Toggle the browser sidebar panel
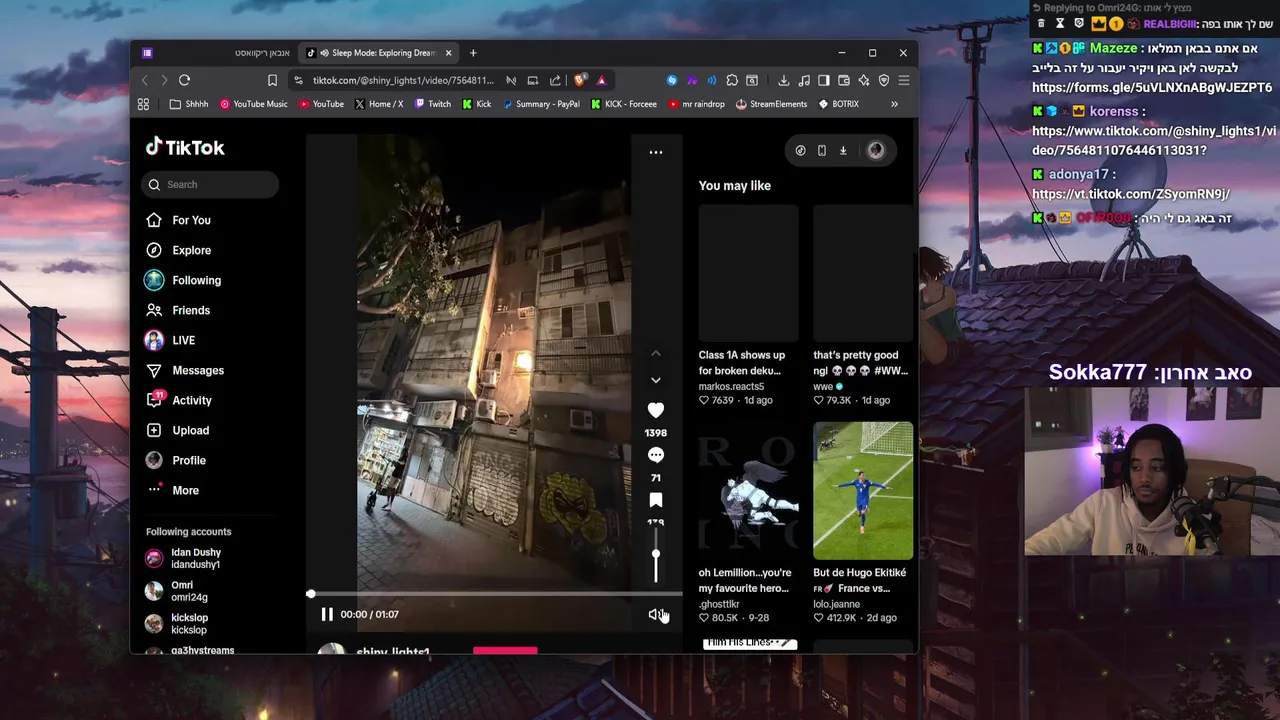 click(824, 80)
